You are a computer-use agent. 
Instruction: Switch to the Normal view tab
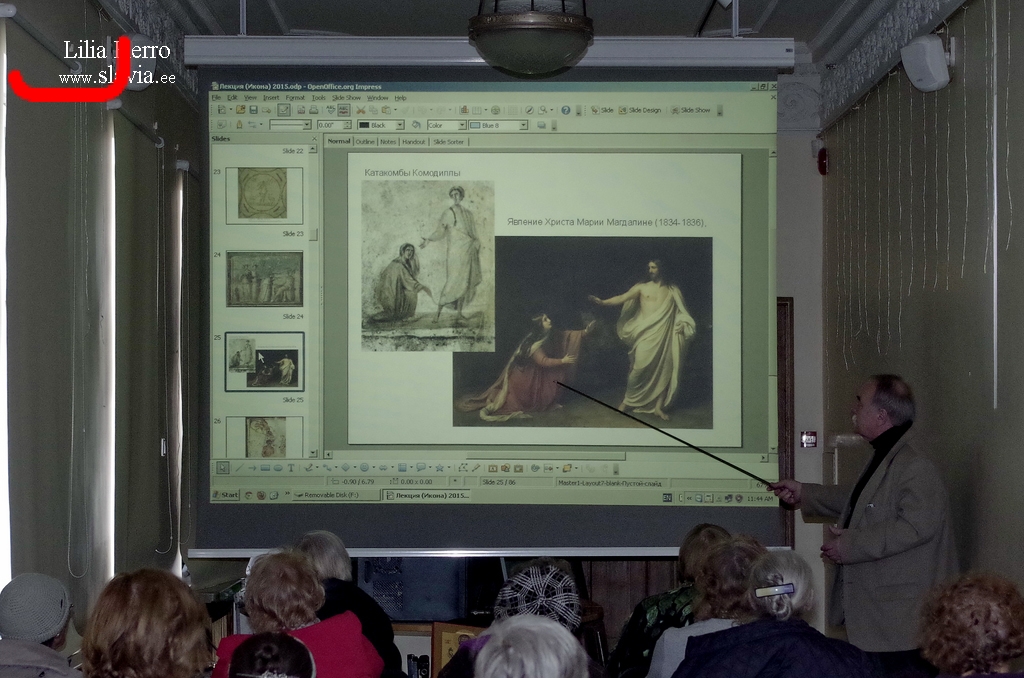coord(339,141)
